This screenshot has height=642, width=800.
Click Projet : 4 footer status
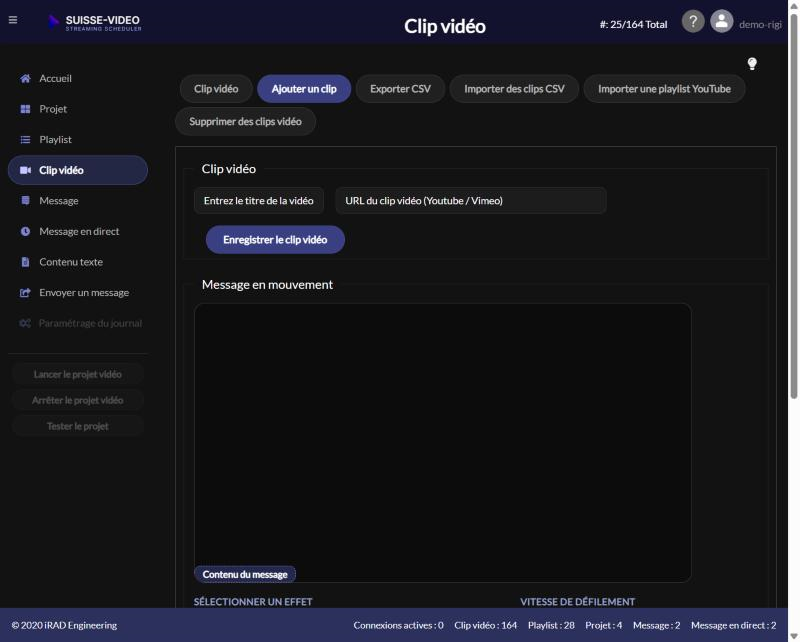point(604,625)
